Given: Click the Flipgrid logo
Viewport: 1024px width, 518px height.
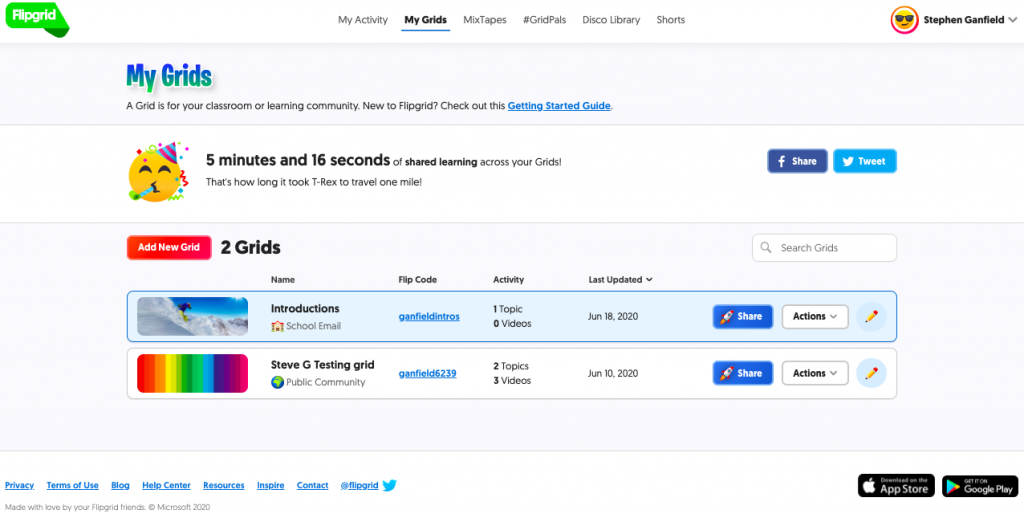Looking at the screenshot, I should (35, 18).
